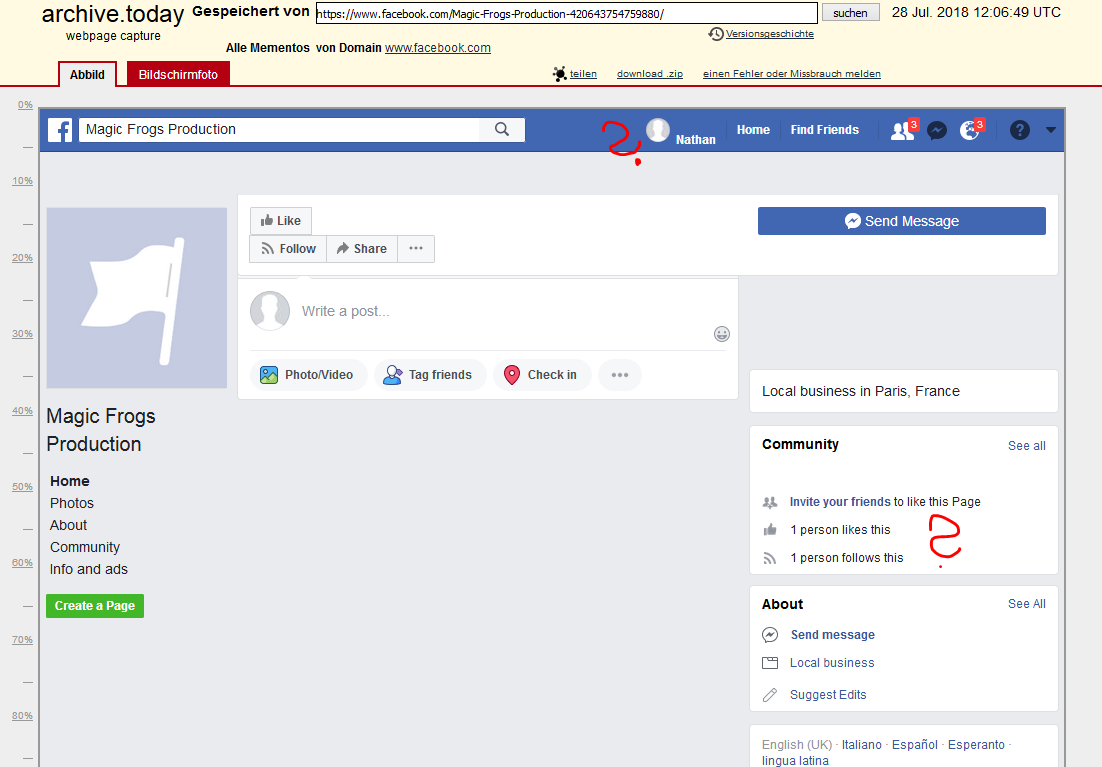Open the page actions more menu

416,249
